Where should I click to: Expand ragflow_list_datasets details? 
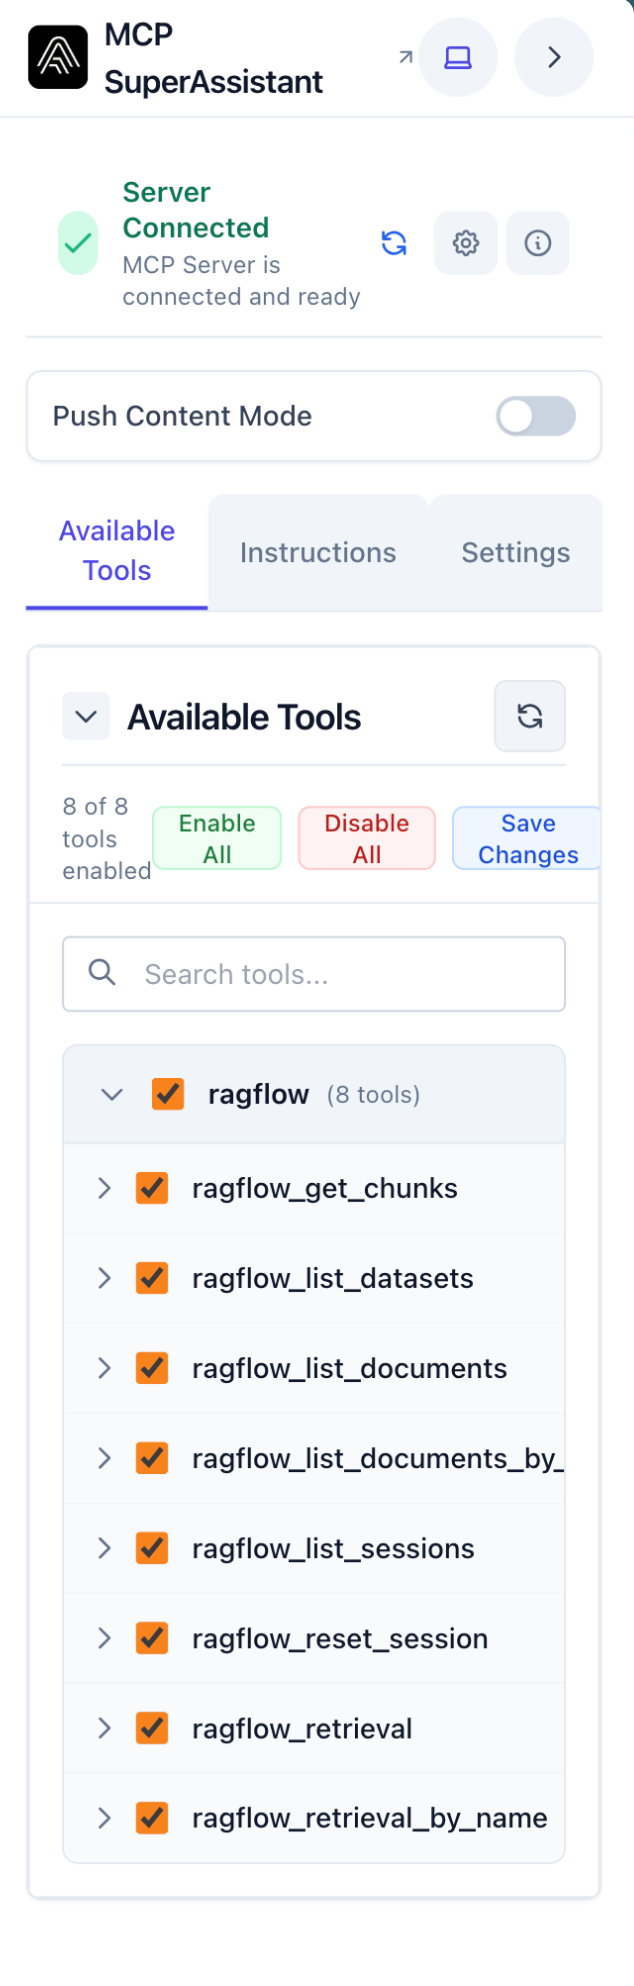pos(104,1278)
